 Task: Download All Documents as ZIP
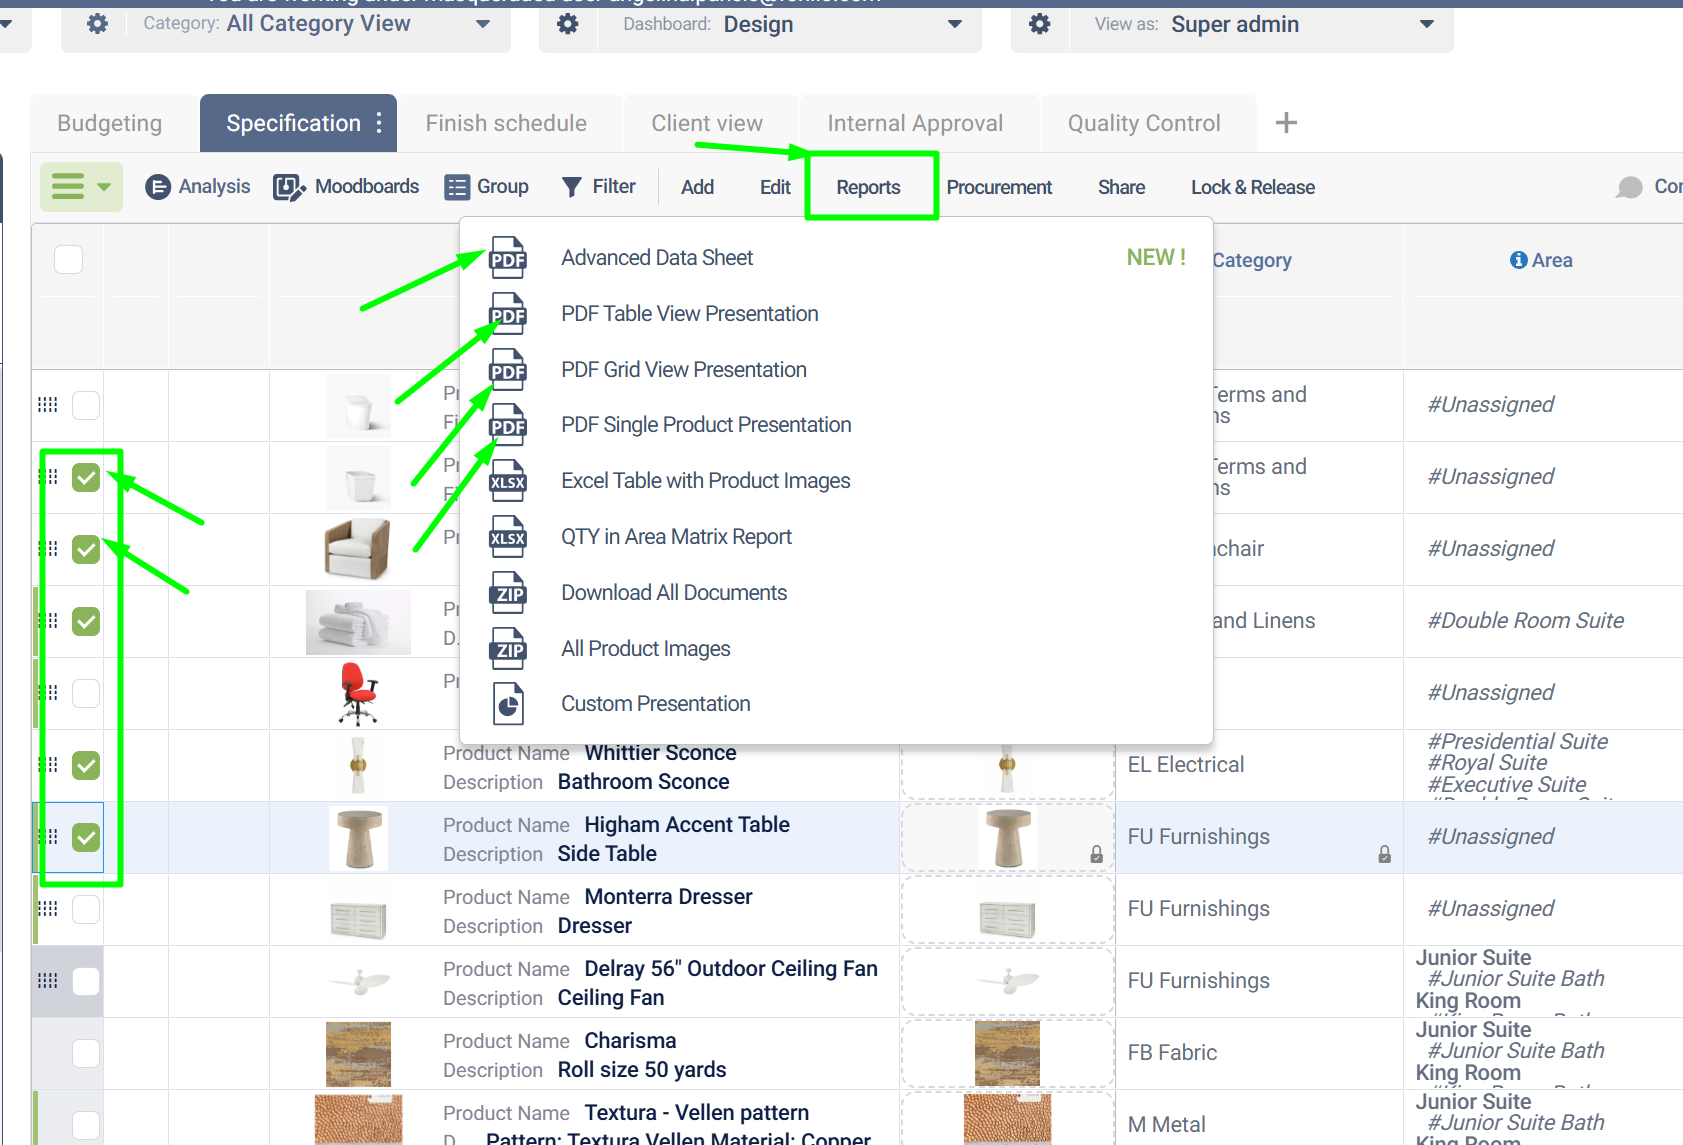click(x=673, y=592)
